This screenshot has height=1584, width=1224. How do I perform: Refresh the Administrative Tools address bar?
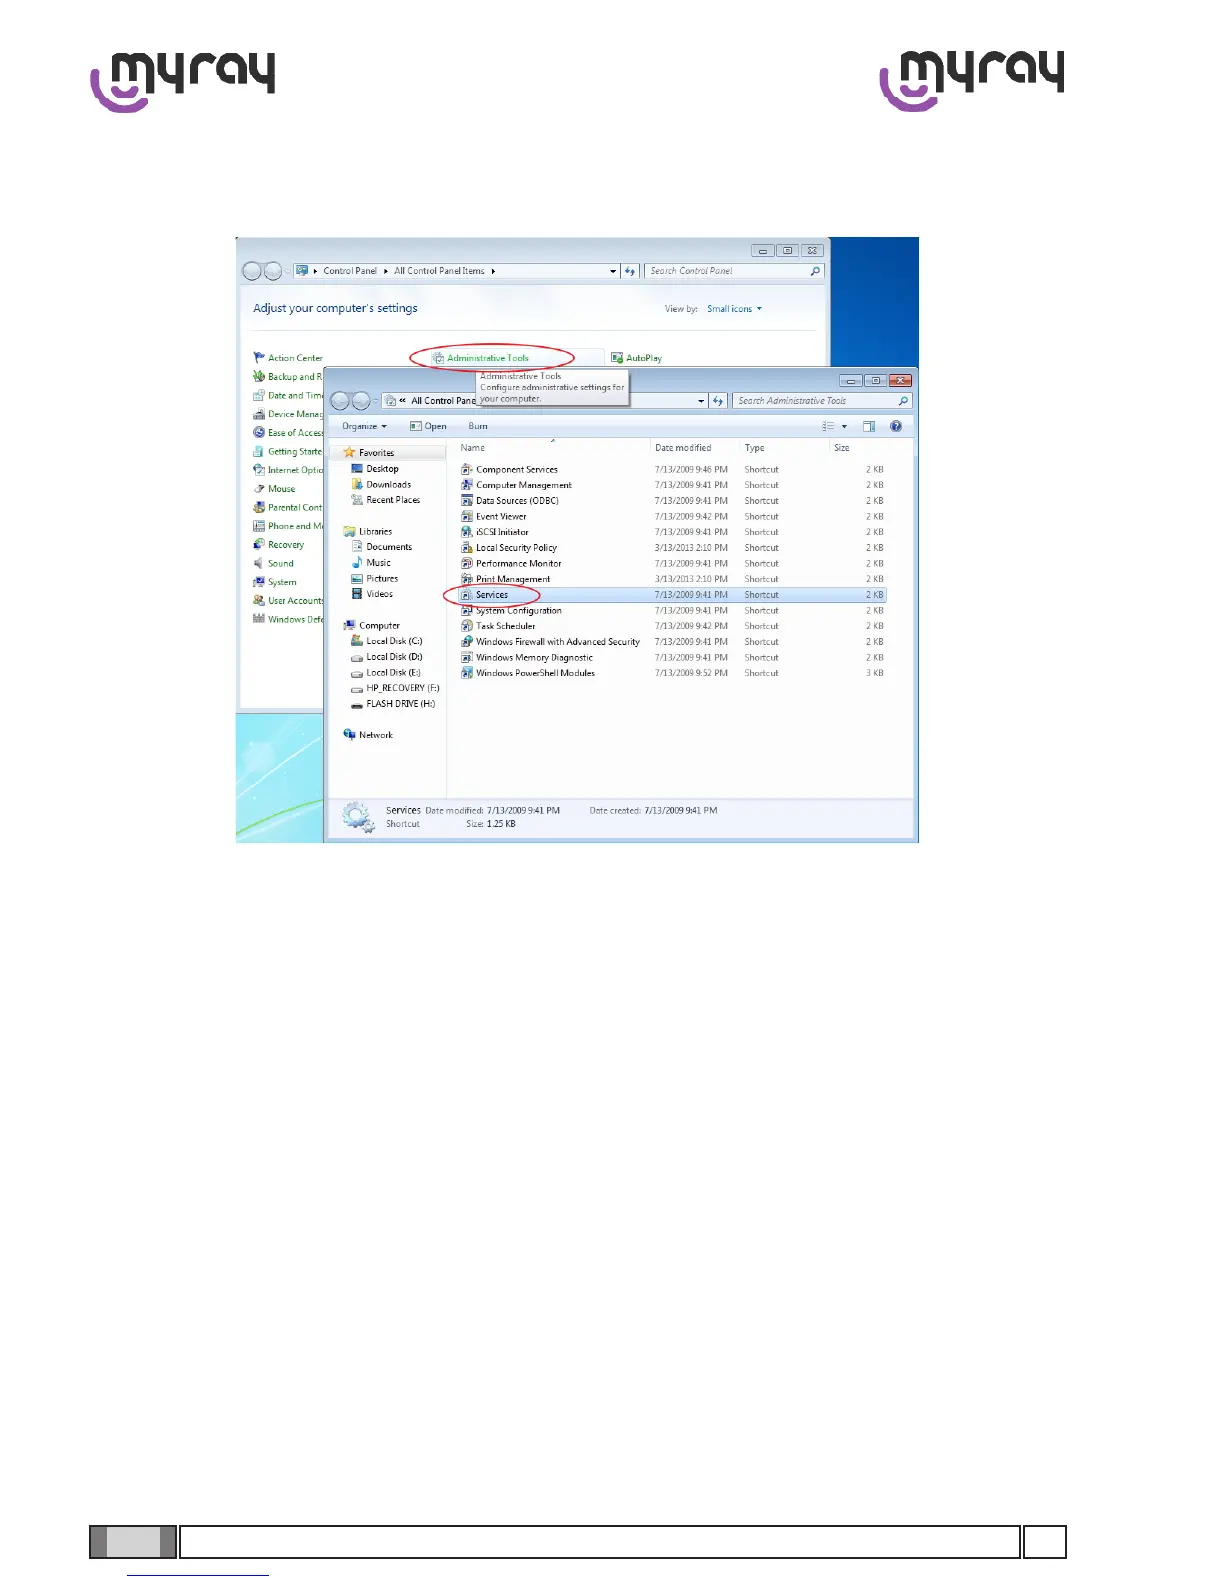click(718, 401)
